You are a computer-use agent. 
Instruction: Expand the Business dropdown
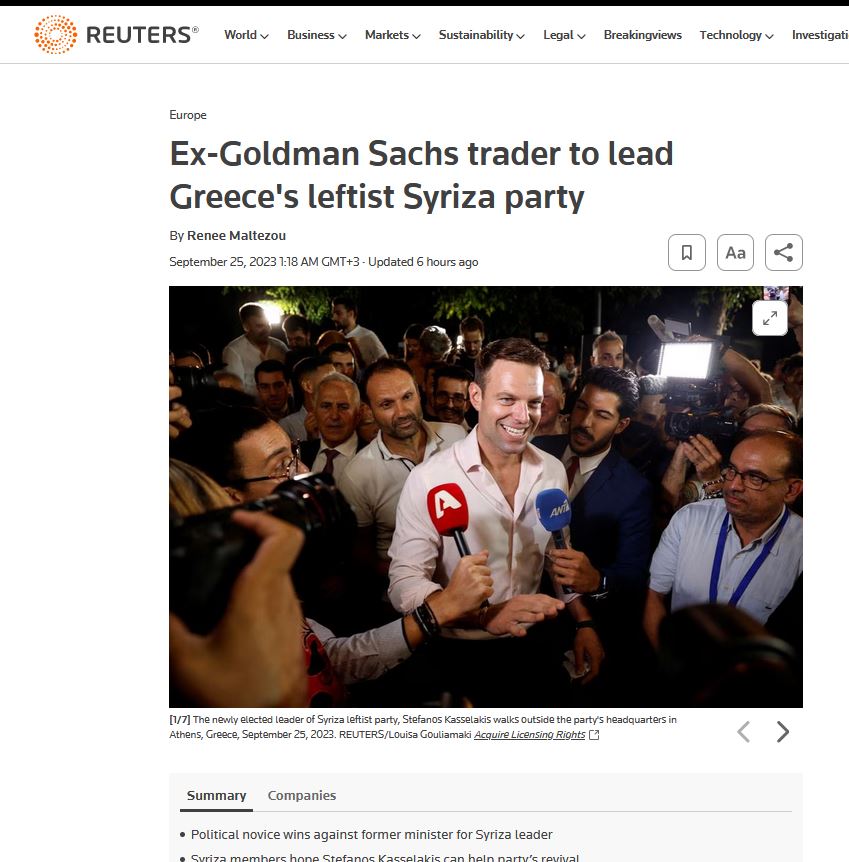click(x=317, y=35)
